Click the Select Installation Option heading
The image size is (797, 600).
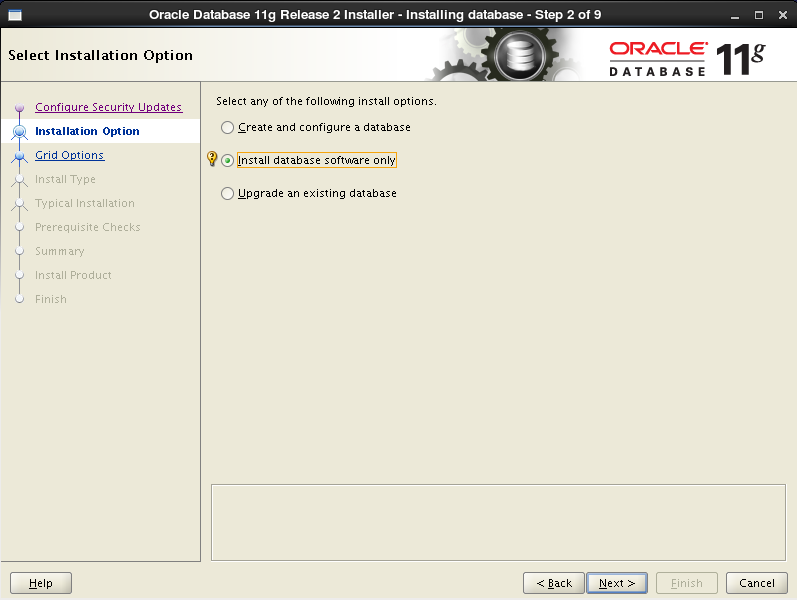[x=100, y=55]
